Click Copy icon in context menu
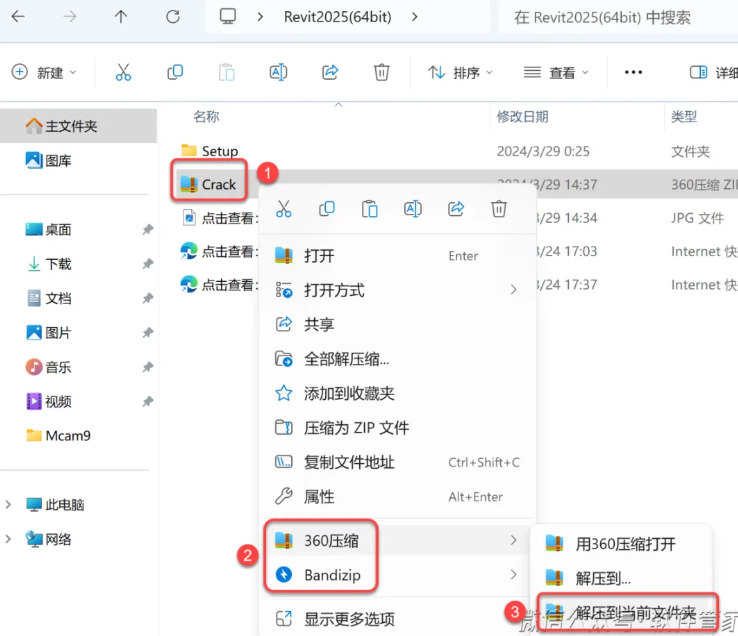Screen dimensions: 738x636 coord(327,209)
